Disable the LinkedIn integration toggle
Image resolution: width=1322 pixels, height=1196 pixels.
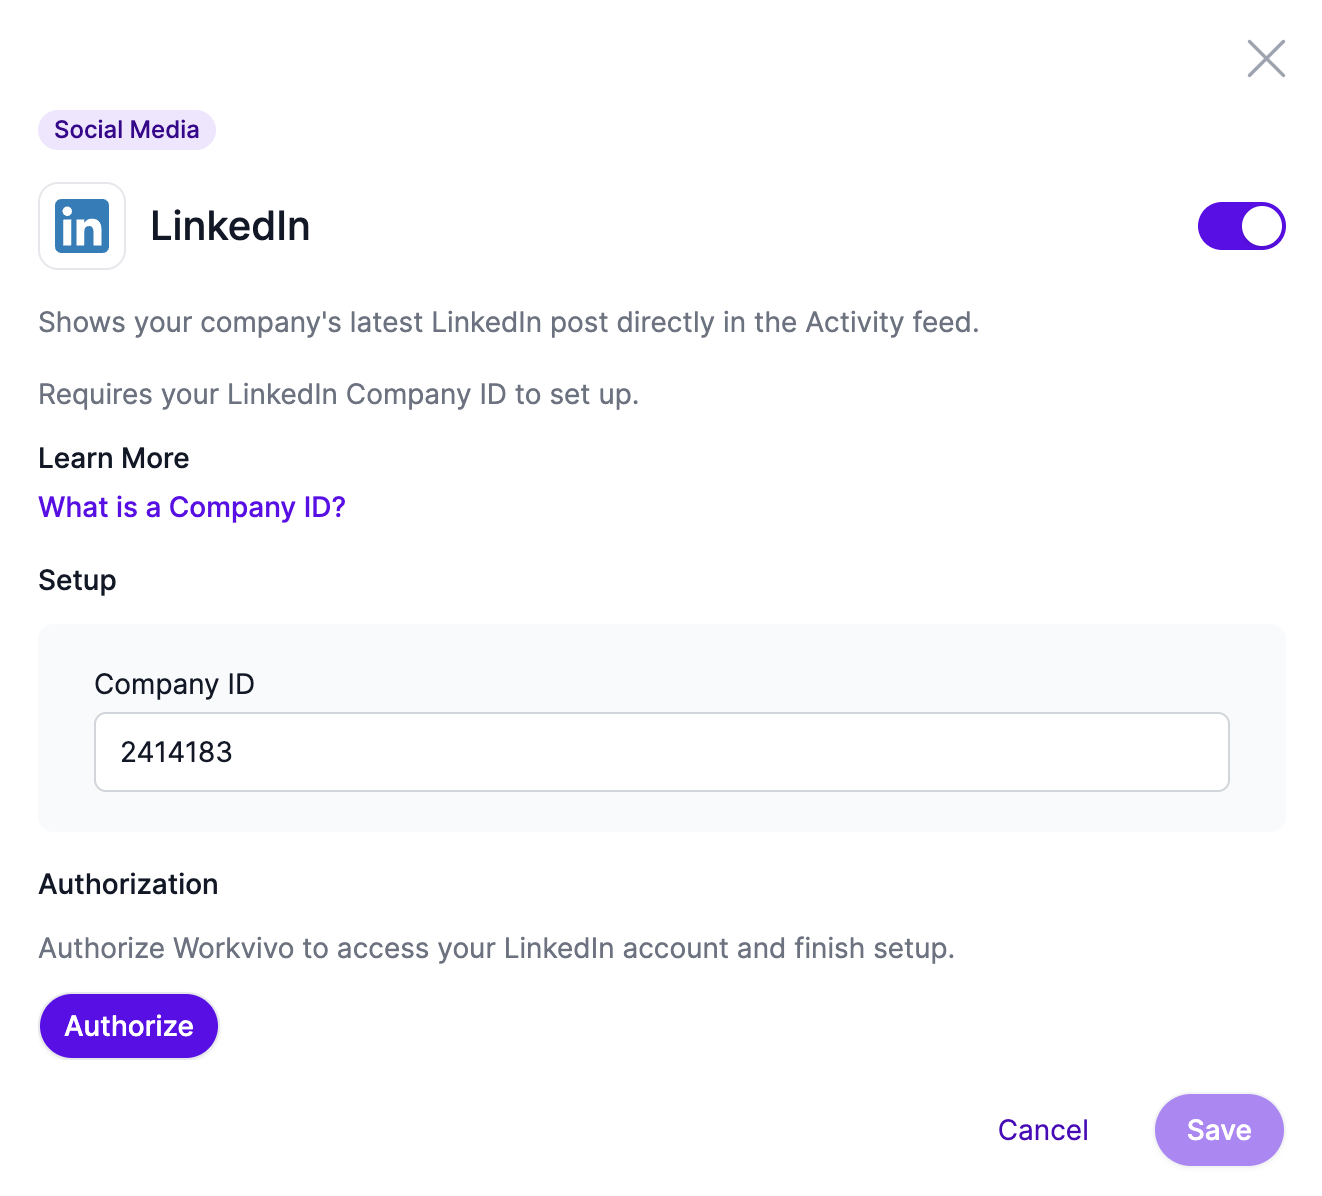(1241, 226)
